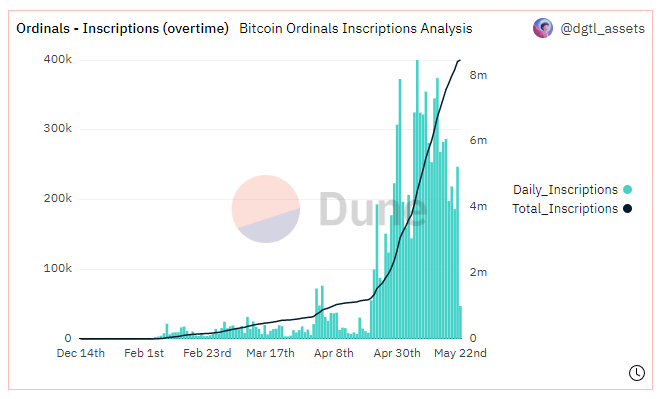Select the tallest teal bar reaching 400k
Screen dimensions: 660x399
tap(417, 199)
